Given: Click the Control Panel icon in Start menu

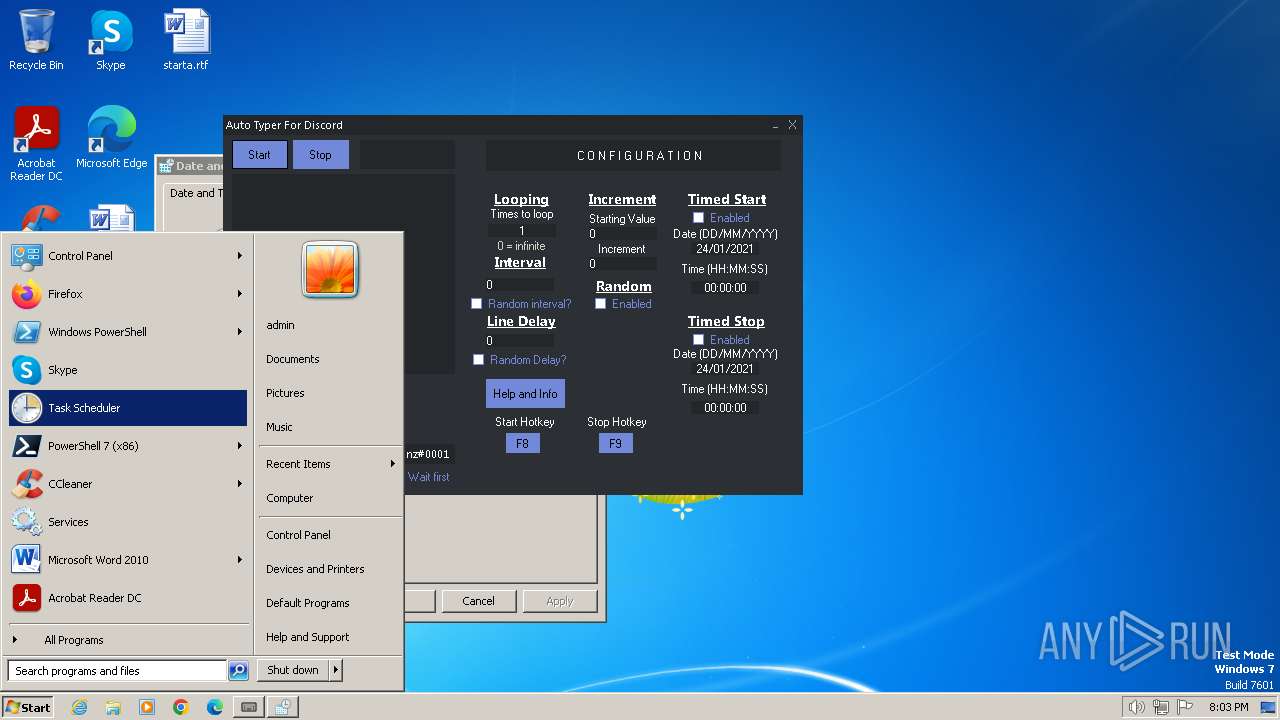Looking at the screenshot, I should (27, 256).
